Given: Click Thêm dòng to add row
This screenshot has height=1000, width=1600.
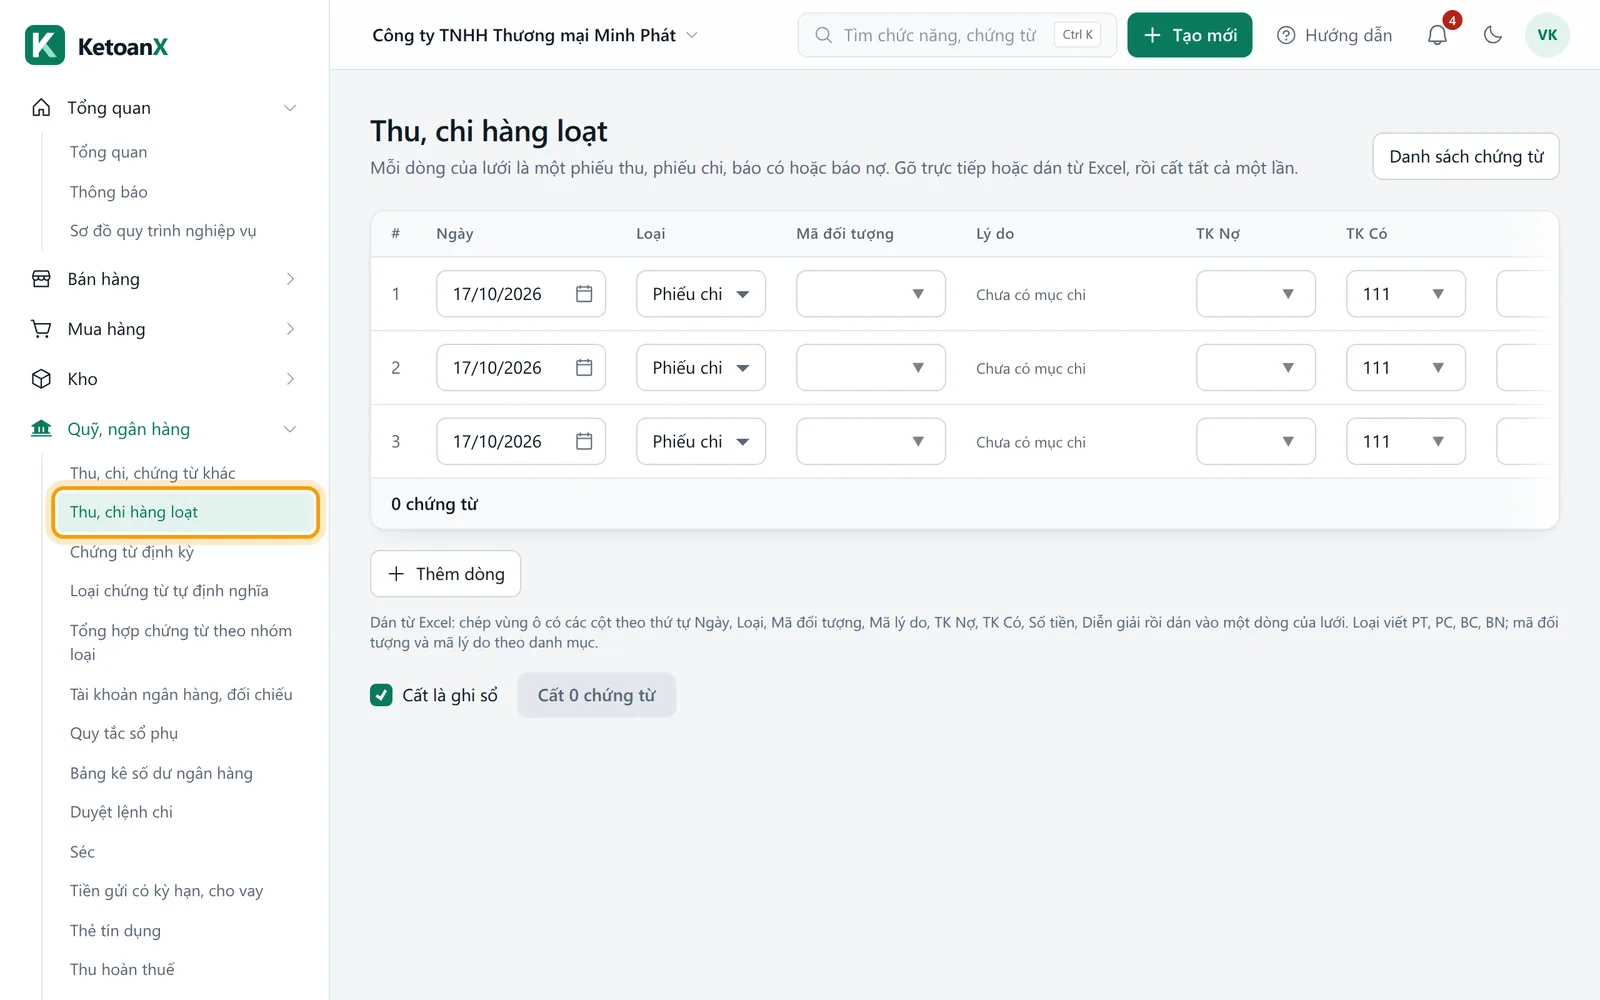Looking at the screenshot, I should [x=445, y=574].
